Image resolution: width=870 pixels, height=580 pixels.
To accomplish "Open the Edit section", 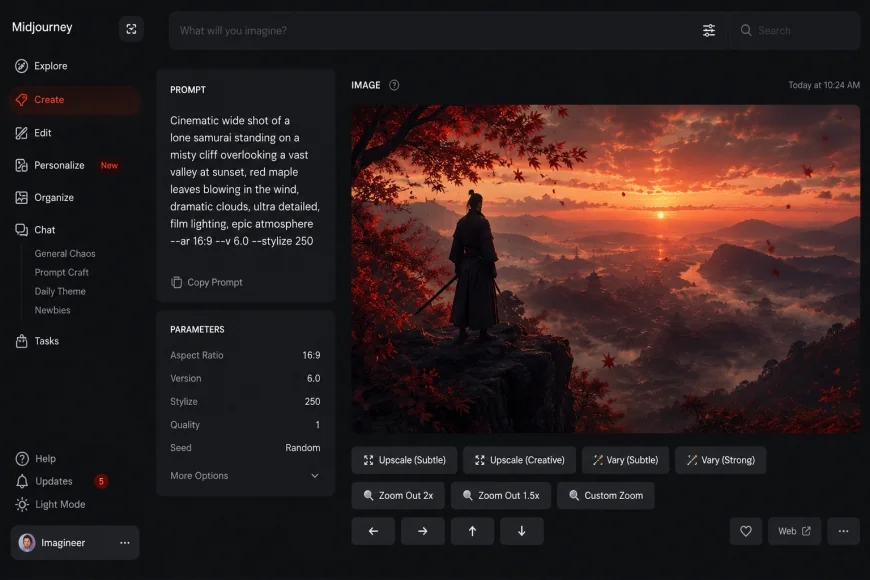I will [x=33, y=133].
